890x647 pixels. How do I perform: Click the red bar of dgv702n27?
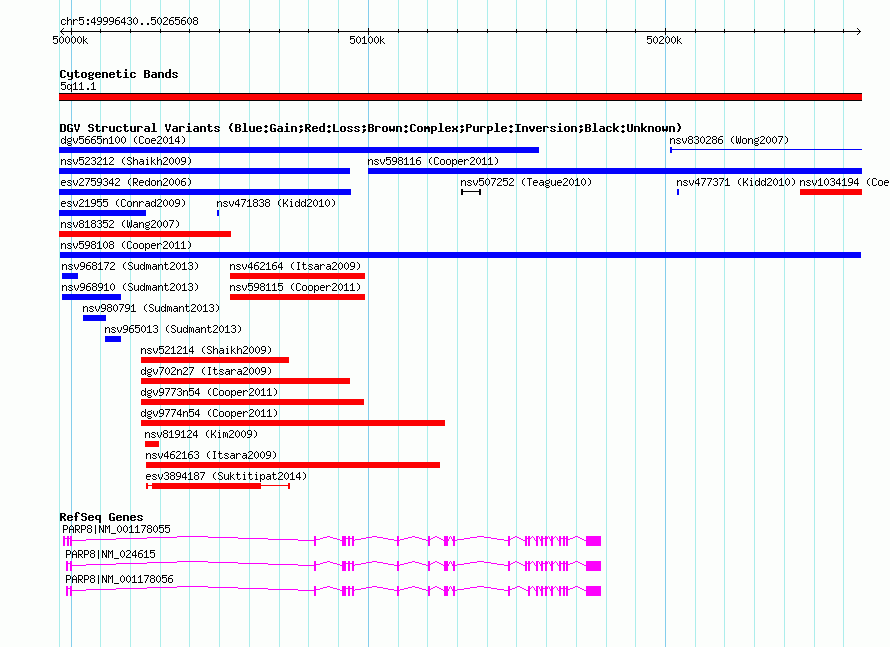pos(245,381)
